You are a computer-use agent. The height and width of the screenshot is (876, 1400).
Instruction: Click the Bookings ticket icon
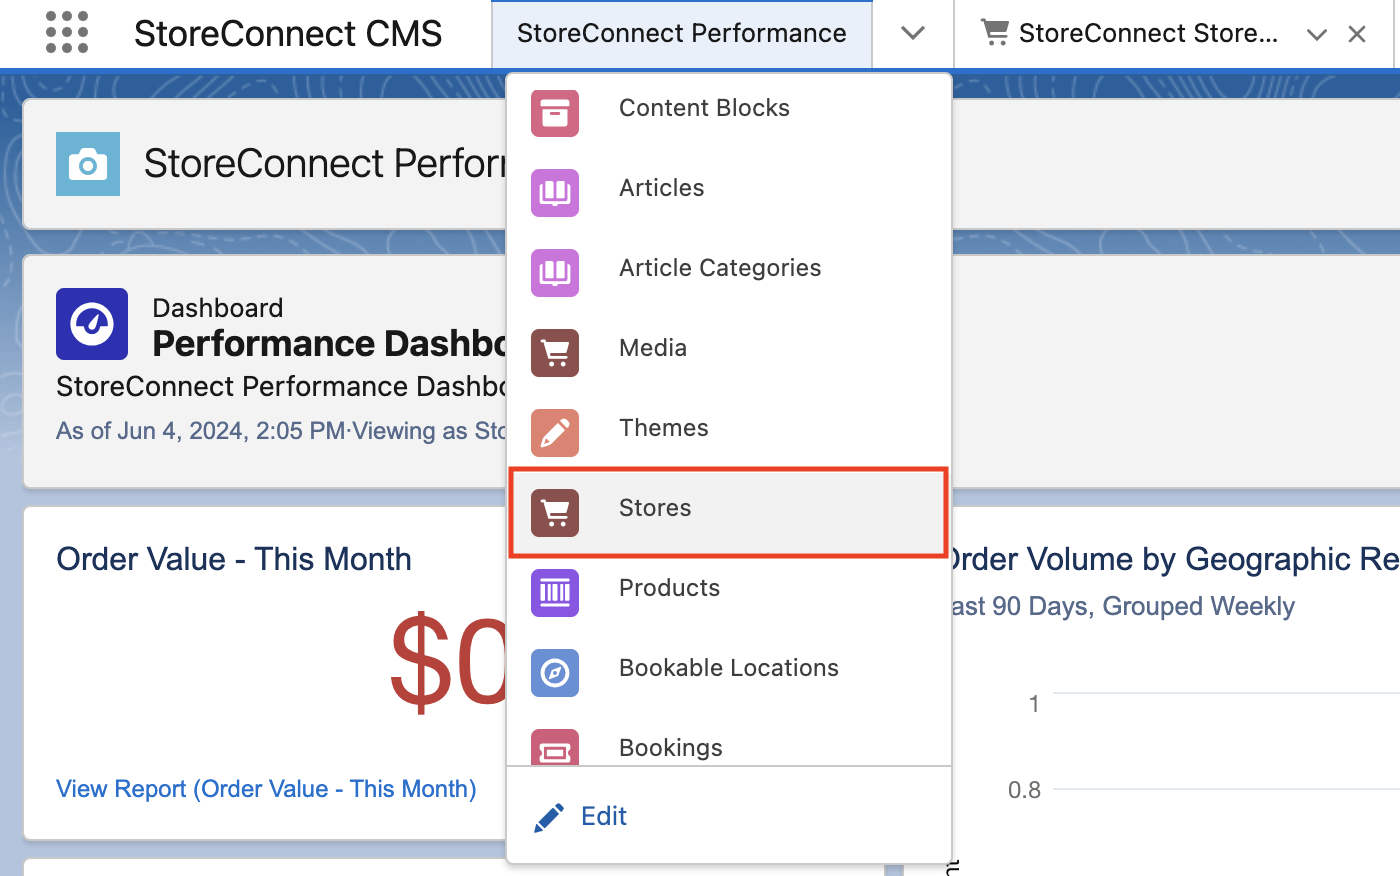pyautogui.click(x=555, y=747)
